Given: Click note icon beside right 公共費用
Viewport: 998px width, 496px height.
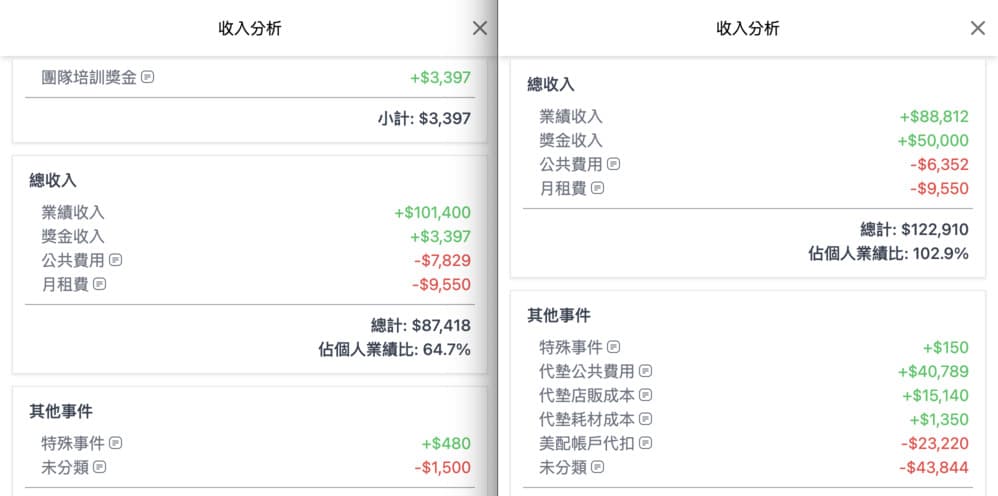Looking at the screenshot, I should pyautogui.click(x=613, y=164).
